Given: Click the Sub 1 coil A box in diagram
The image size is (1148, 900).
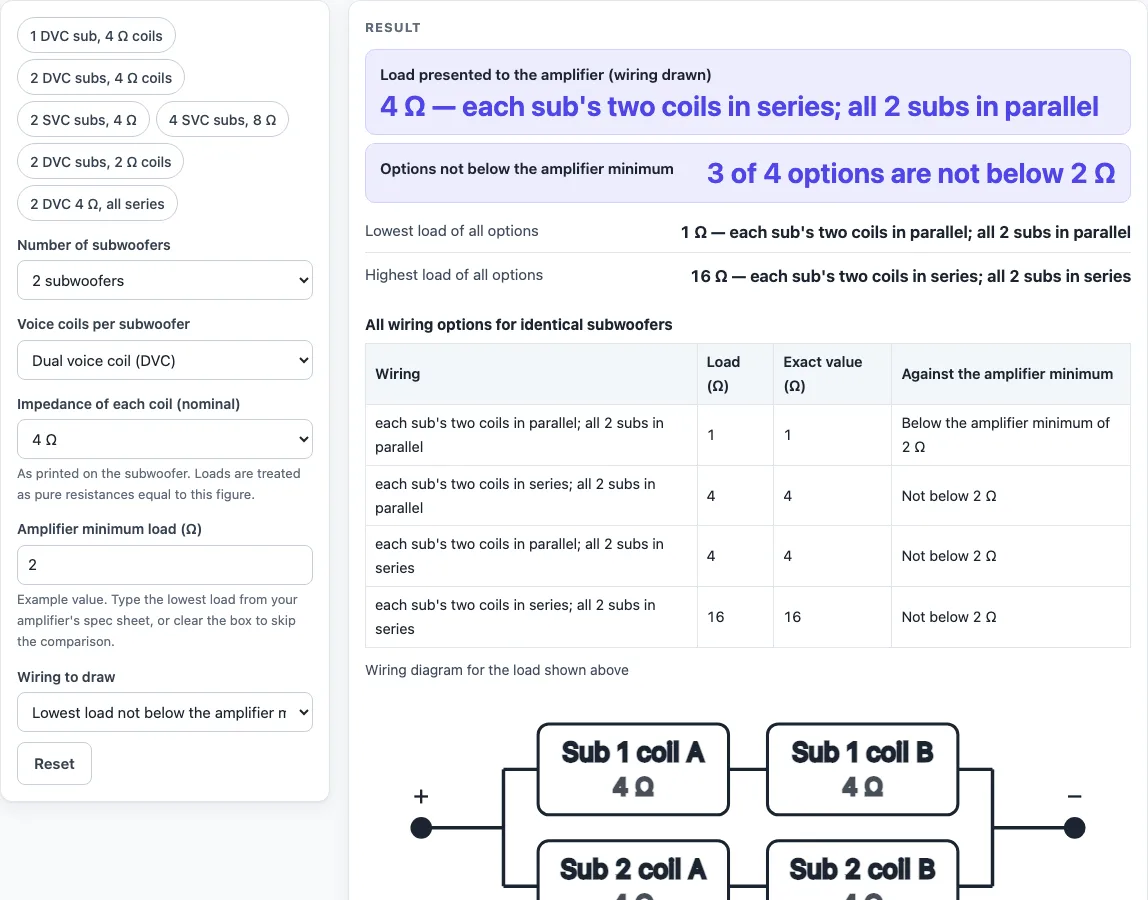Looking at the screenshot, I should tap(633, 769).
